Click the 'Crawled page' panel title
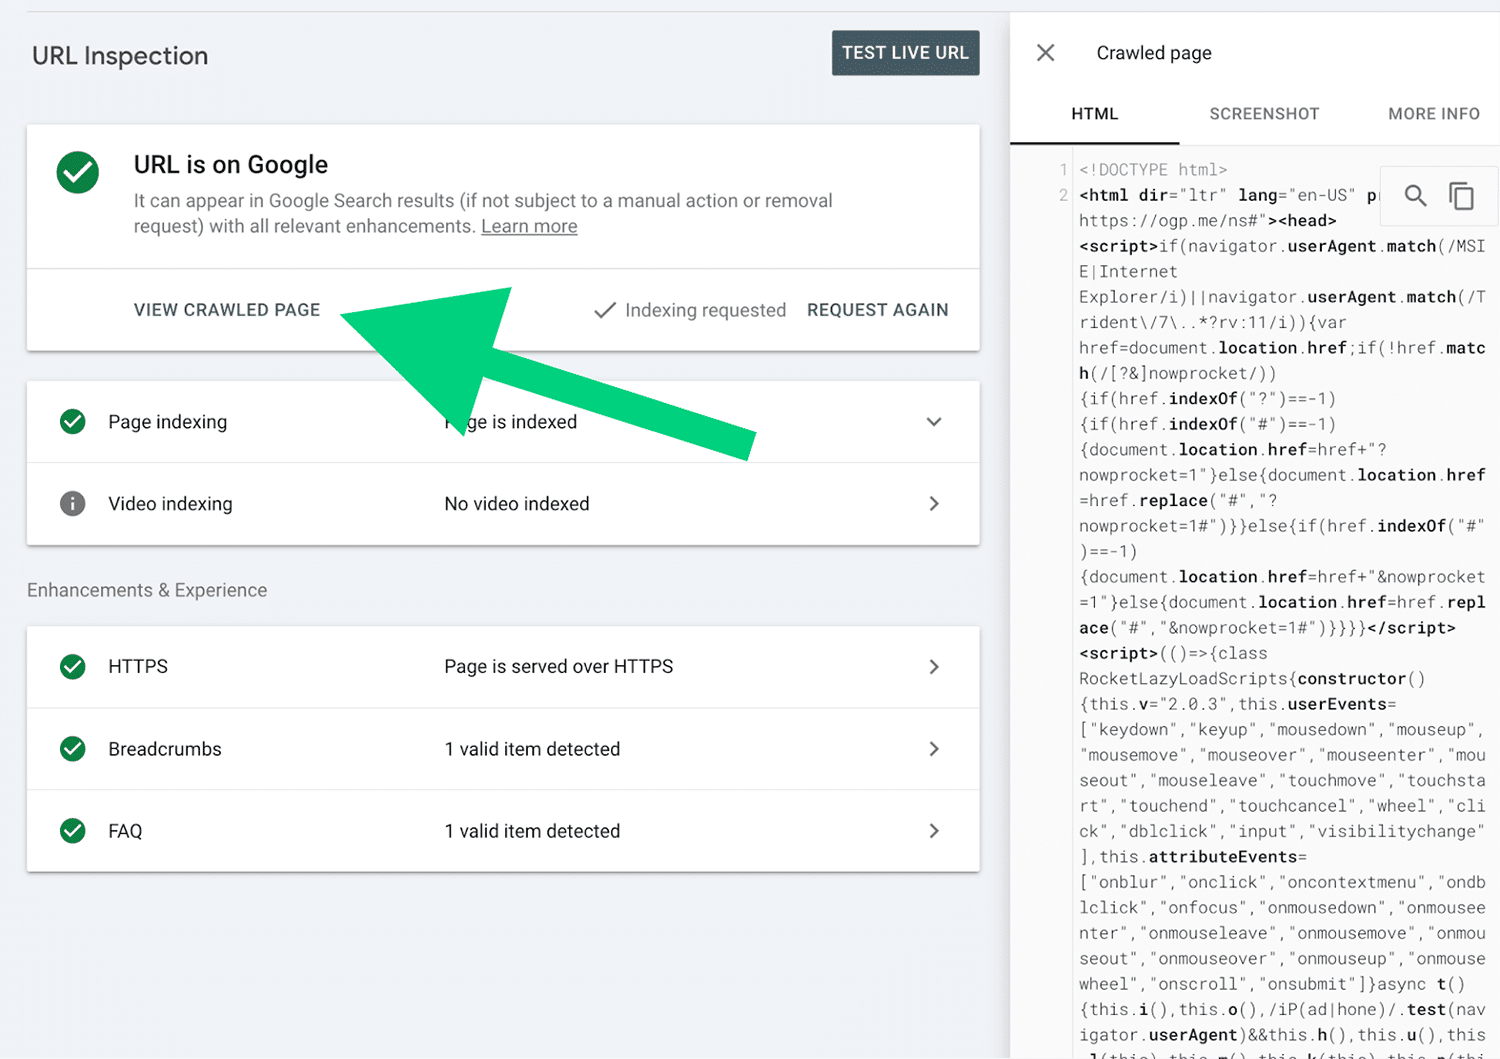This screenshot has width=1500, height=1059. click(1154, 53)
